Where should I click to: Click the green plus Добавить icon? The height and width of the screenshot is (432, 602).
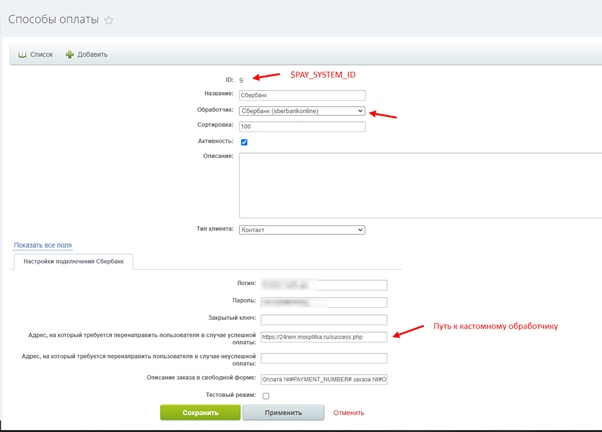[70, 54]
